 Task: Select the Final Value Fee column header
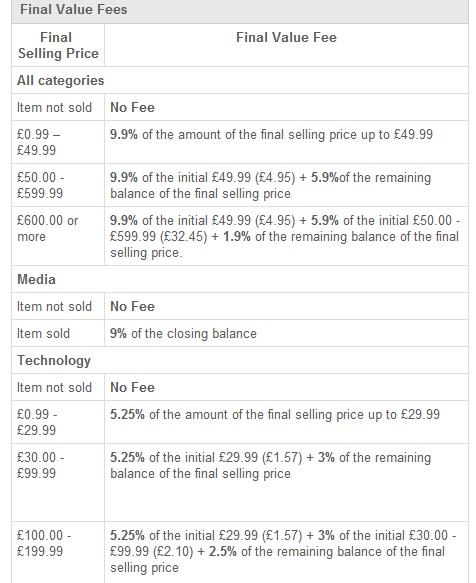pos(286,37)
